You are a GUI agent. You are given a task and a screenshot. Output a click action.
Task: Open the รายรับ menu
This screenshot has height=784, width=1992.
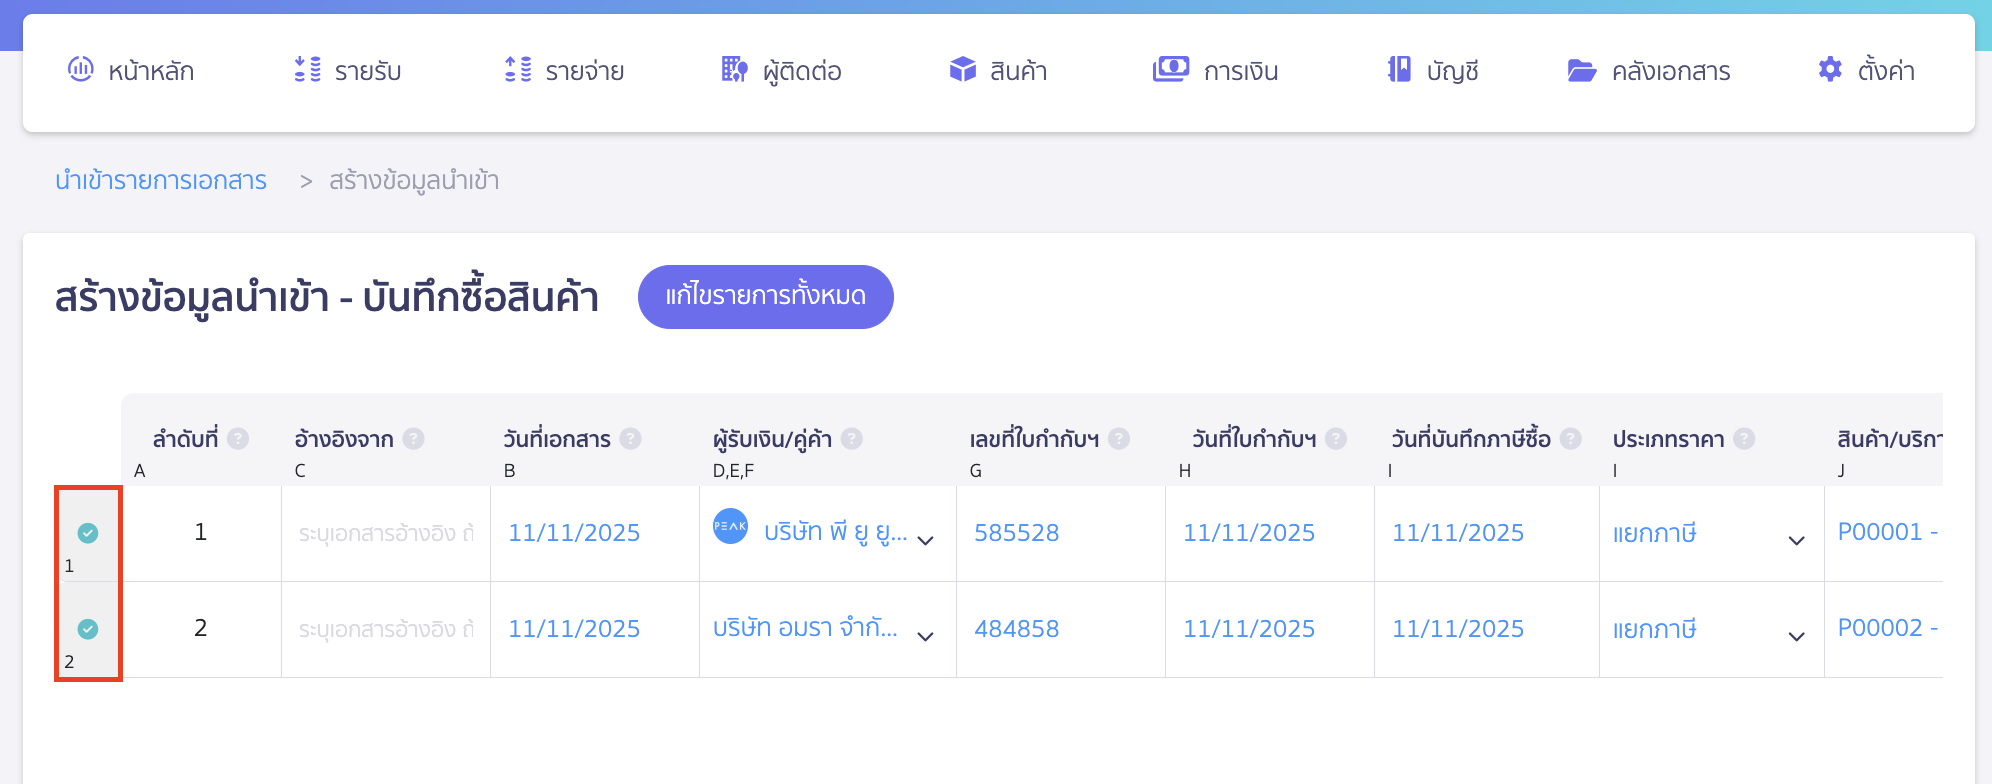pos(348,71)
